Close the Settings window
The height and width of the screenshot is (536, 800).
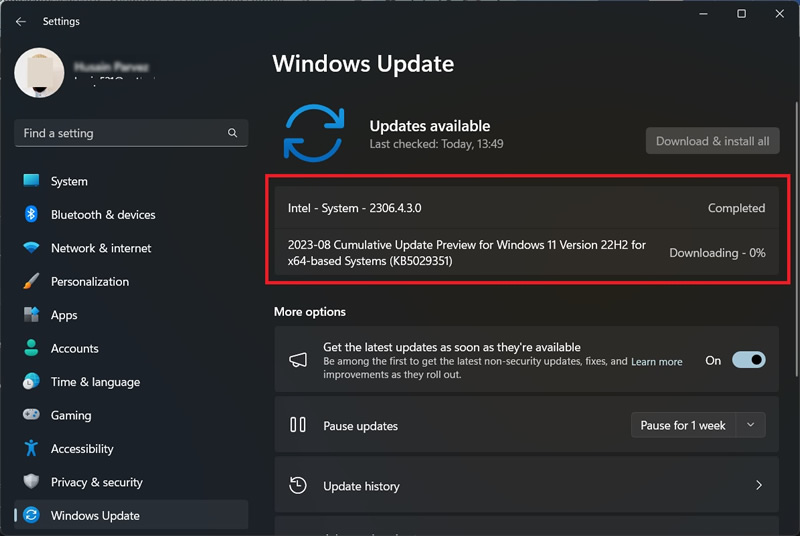pos(780,14)
